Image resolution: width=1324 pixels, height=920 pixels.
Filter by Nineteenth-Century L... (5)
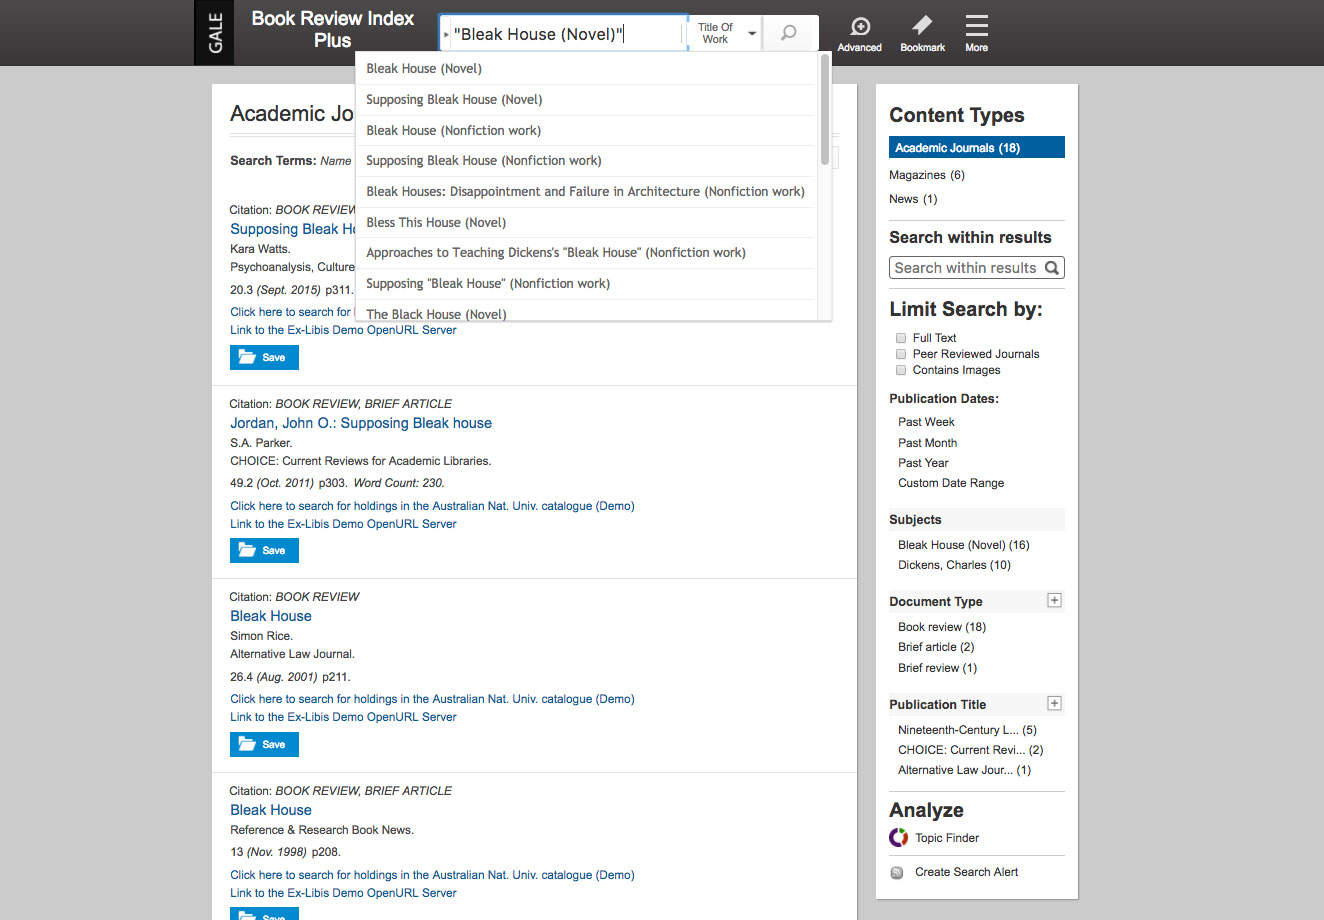[967, 730]
